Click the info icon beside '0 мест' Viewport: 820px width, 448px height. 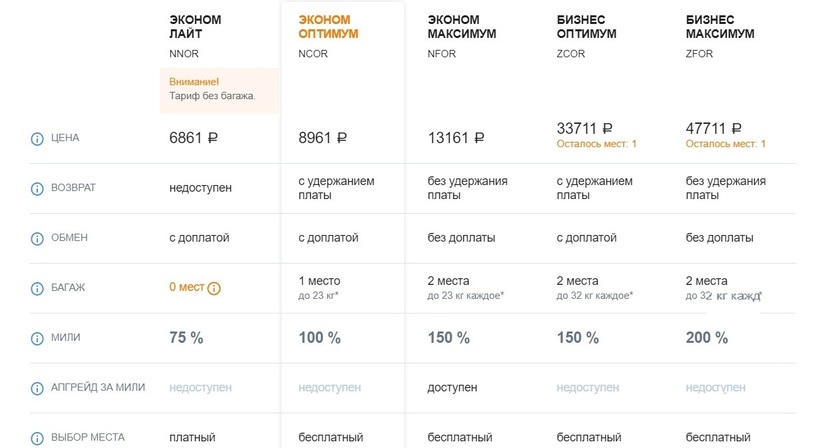tap(214, 288)
